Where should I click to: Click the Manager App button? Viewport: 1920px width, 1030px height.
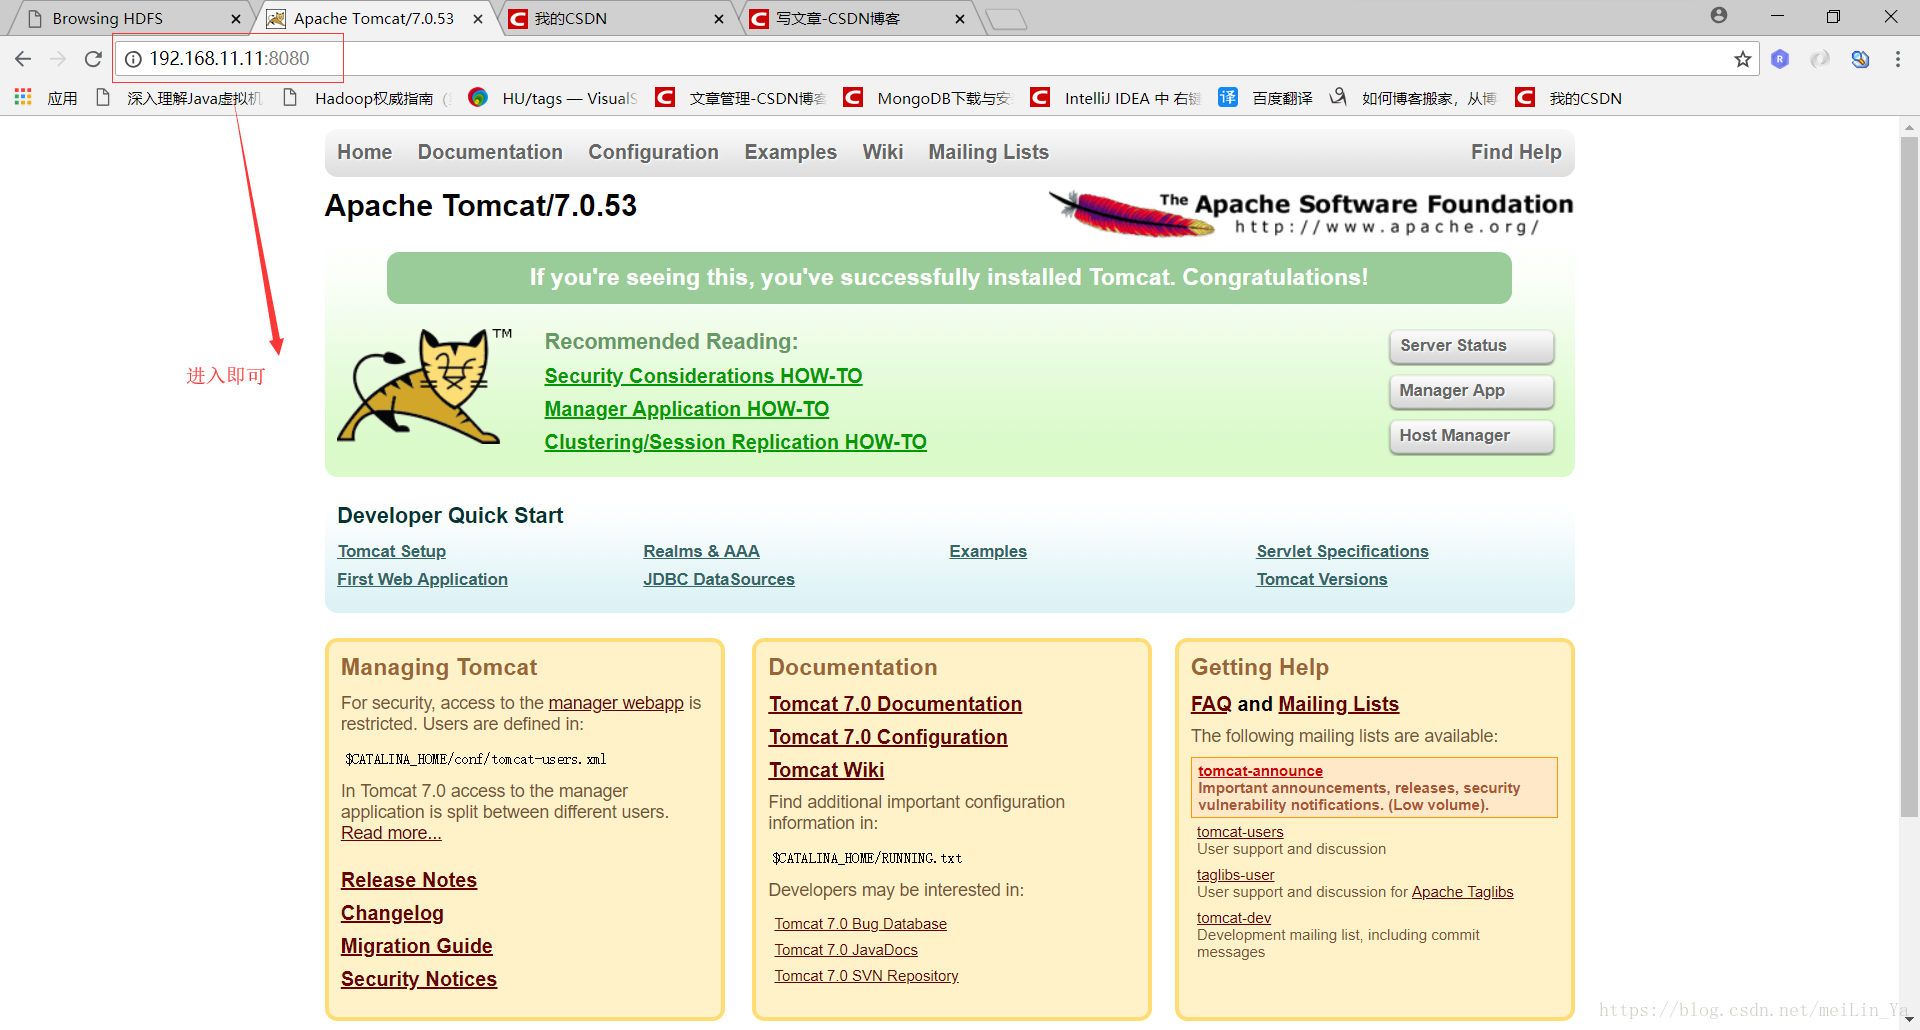coord(1471,391)
